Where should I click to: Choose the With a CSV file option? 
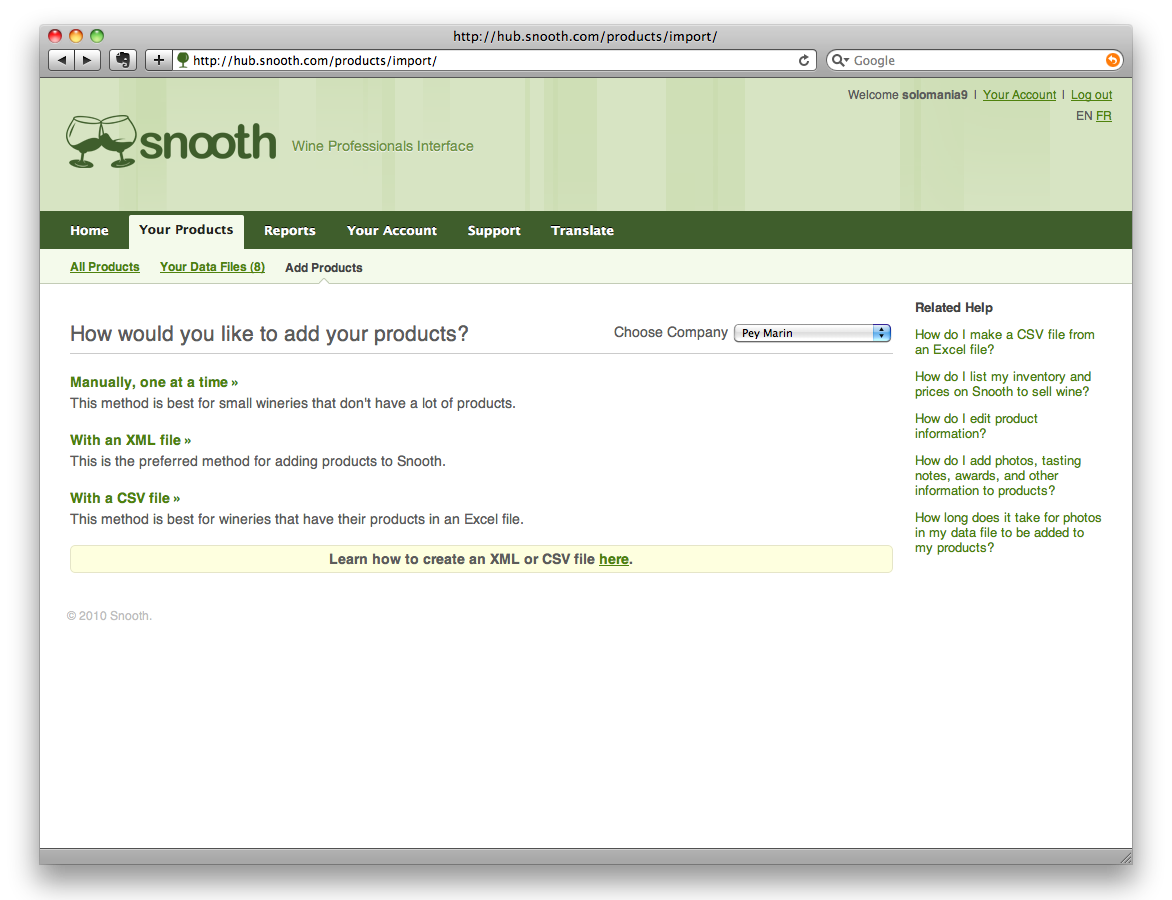click(125, 498)
